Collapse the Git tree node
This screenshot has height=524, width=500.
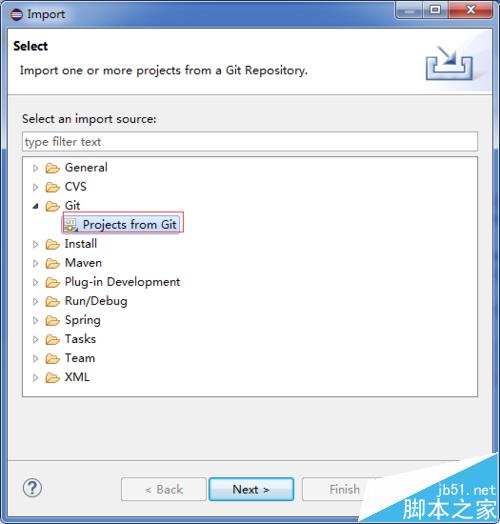click(35, 206)
